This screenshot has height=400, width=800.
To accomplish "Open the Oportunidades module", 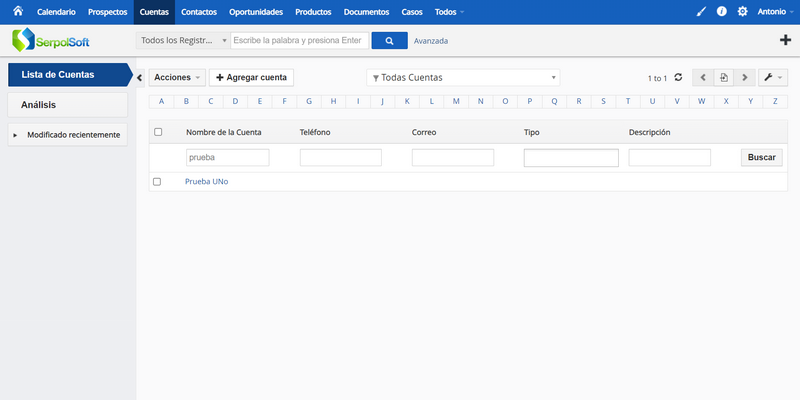I will (x=256, y=12).
